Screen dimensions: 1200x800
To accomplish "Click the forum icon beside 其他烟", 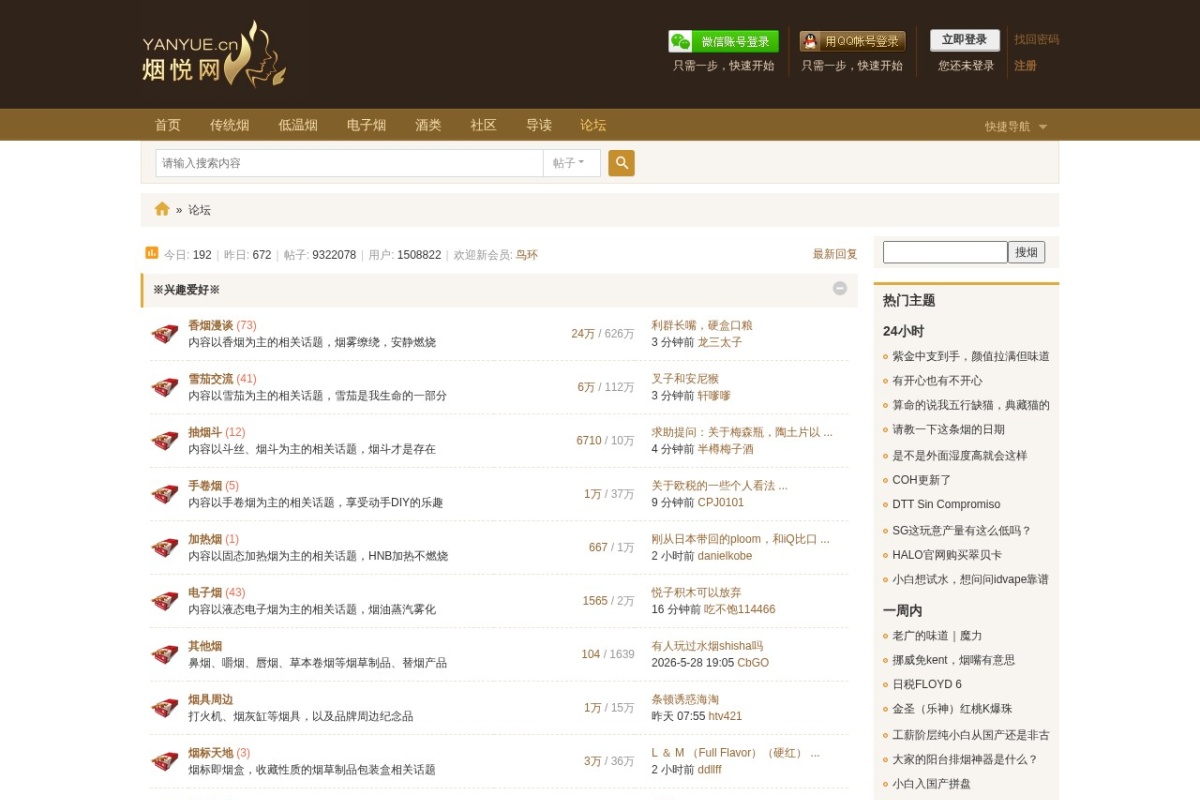I will point(165,654).
